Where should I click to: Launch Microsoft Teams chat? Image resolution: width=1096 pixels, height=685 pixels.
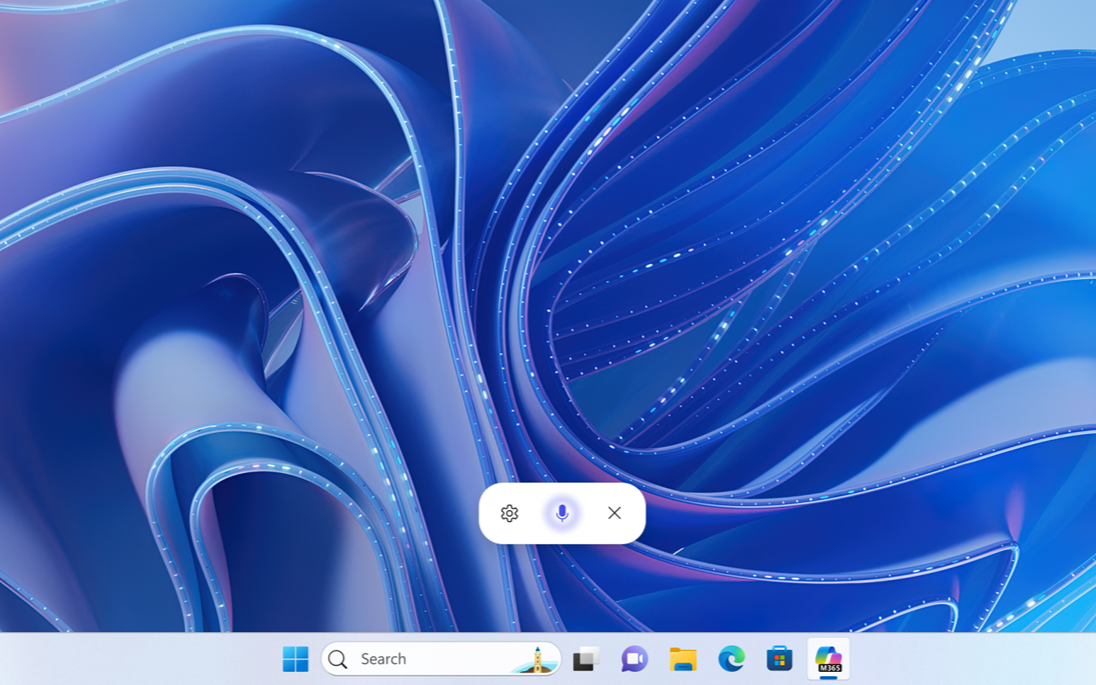[634, 658]
